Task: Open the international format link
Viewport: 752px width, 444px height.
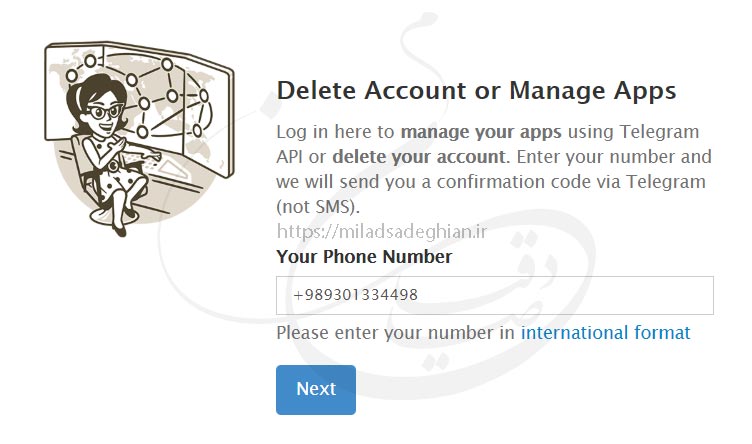Action: [605, 332]
